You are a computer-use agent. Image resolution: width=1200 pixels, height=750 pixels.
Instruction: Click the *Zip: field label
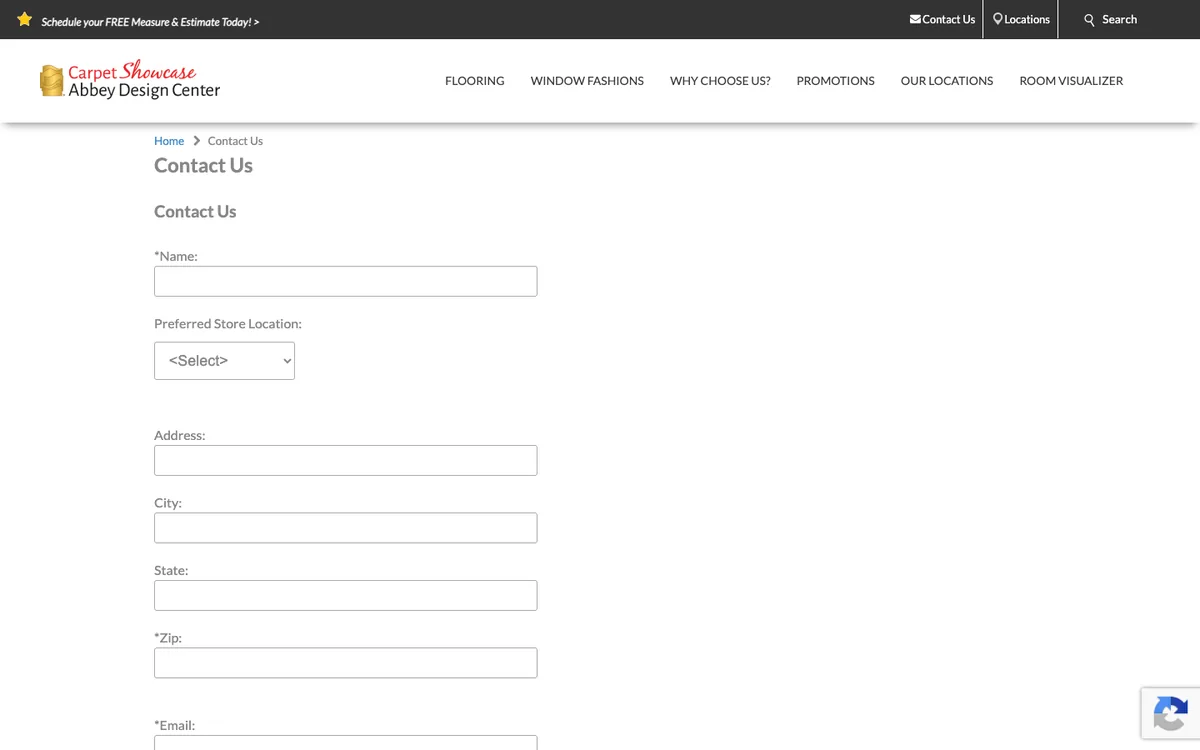pyautogui.click(x=168, y=638)
